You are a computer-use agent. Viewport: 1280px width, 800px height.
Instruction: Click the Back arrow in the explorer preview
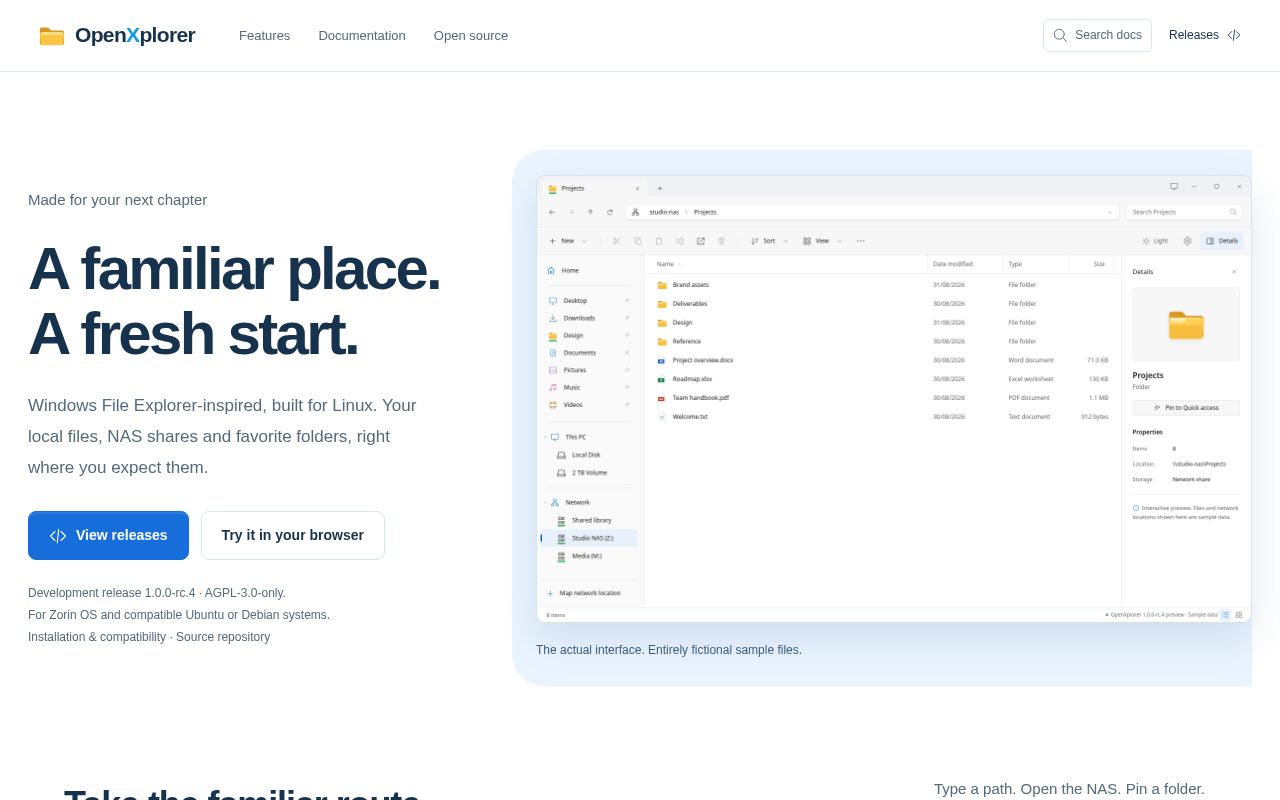click(x=552, y=212)
